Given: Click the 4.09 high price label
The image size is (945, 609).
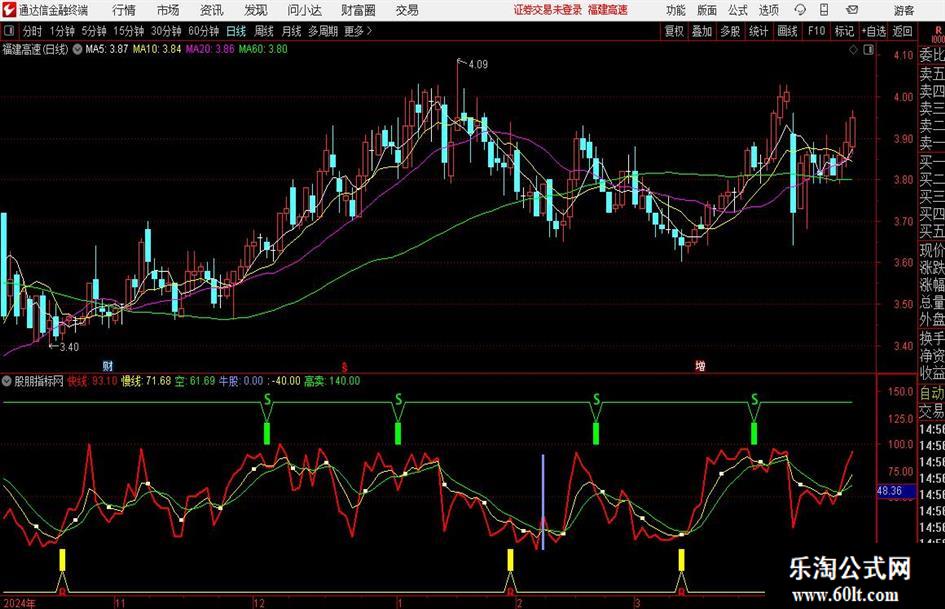Looking at the screenshot, I should [477, 64].
